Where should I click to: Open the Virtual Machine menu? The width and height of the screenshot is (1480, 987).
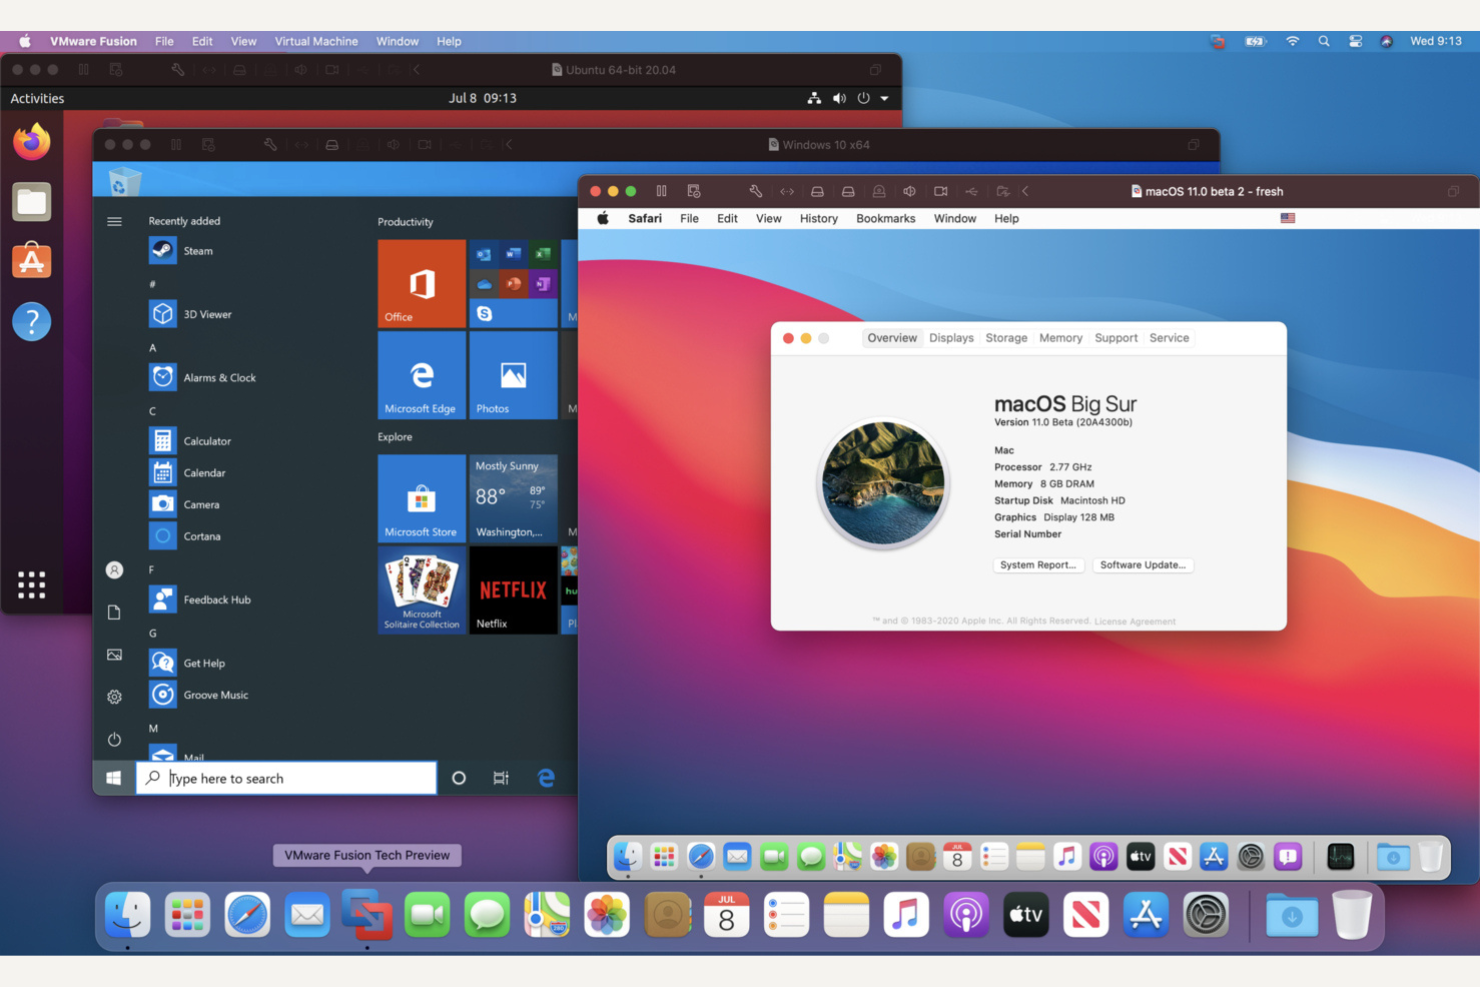316,41
